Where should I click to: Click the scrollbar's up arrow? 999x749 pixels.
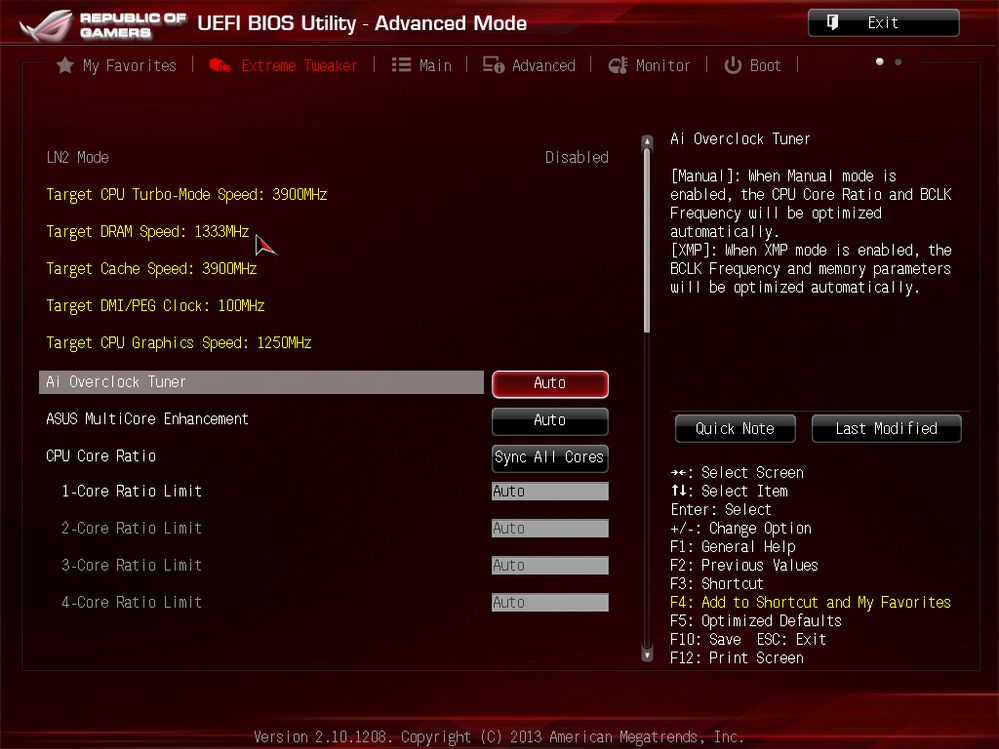647,141
